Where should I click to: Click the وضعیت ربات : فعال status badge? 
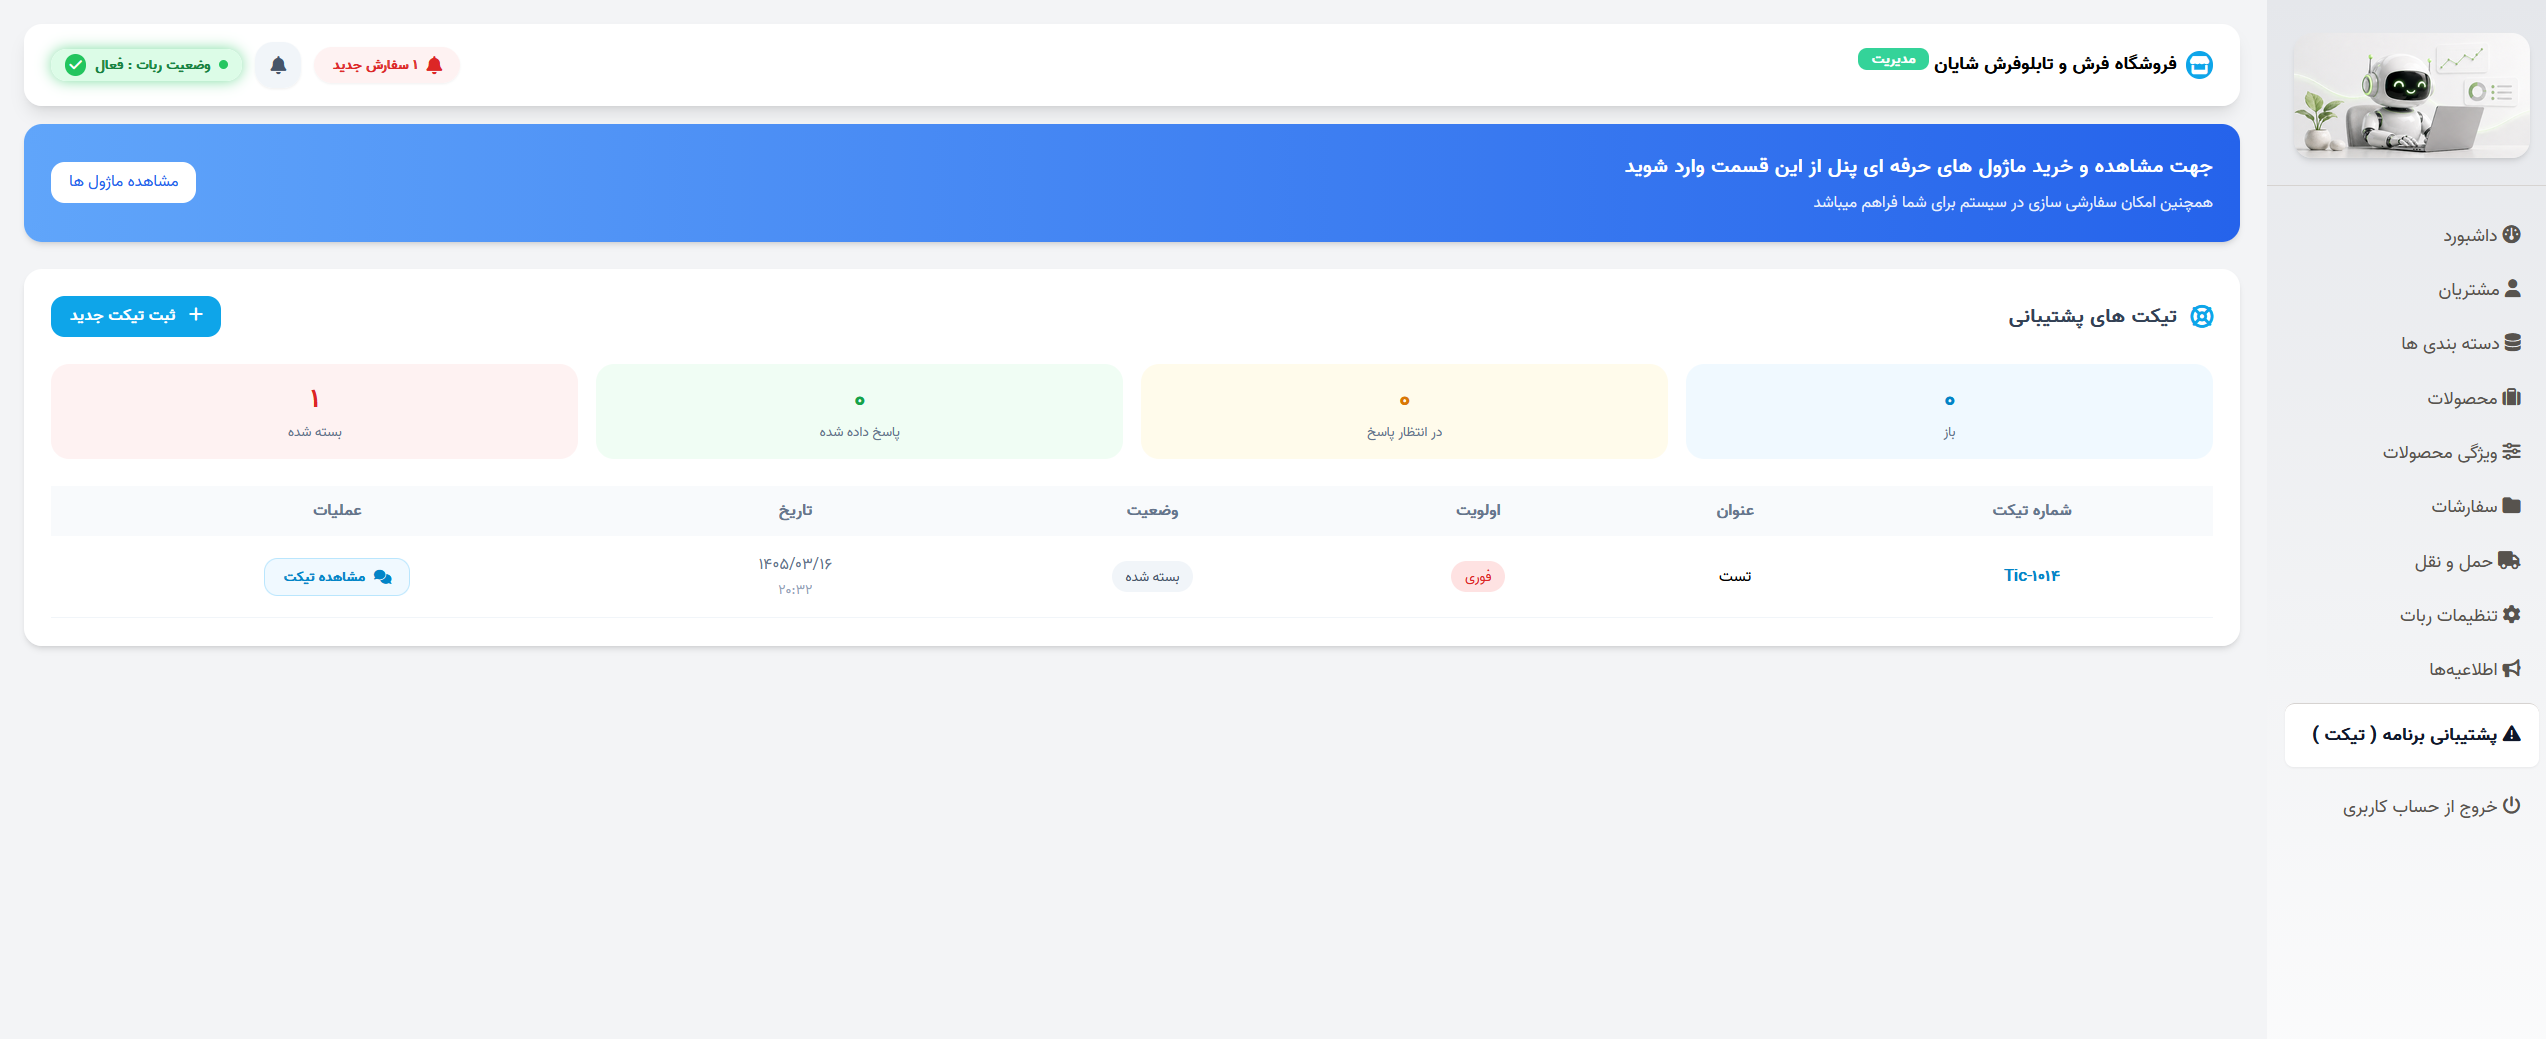click(x=147, y=65)
